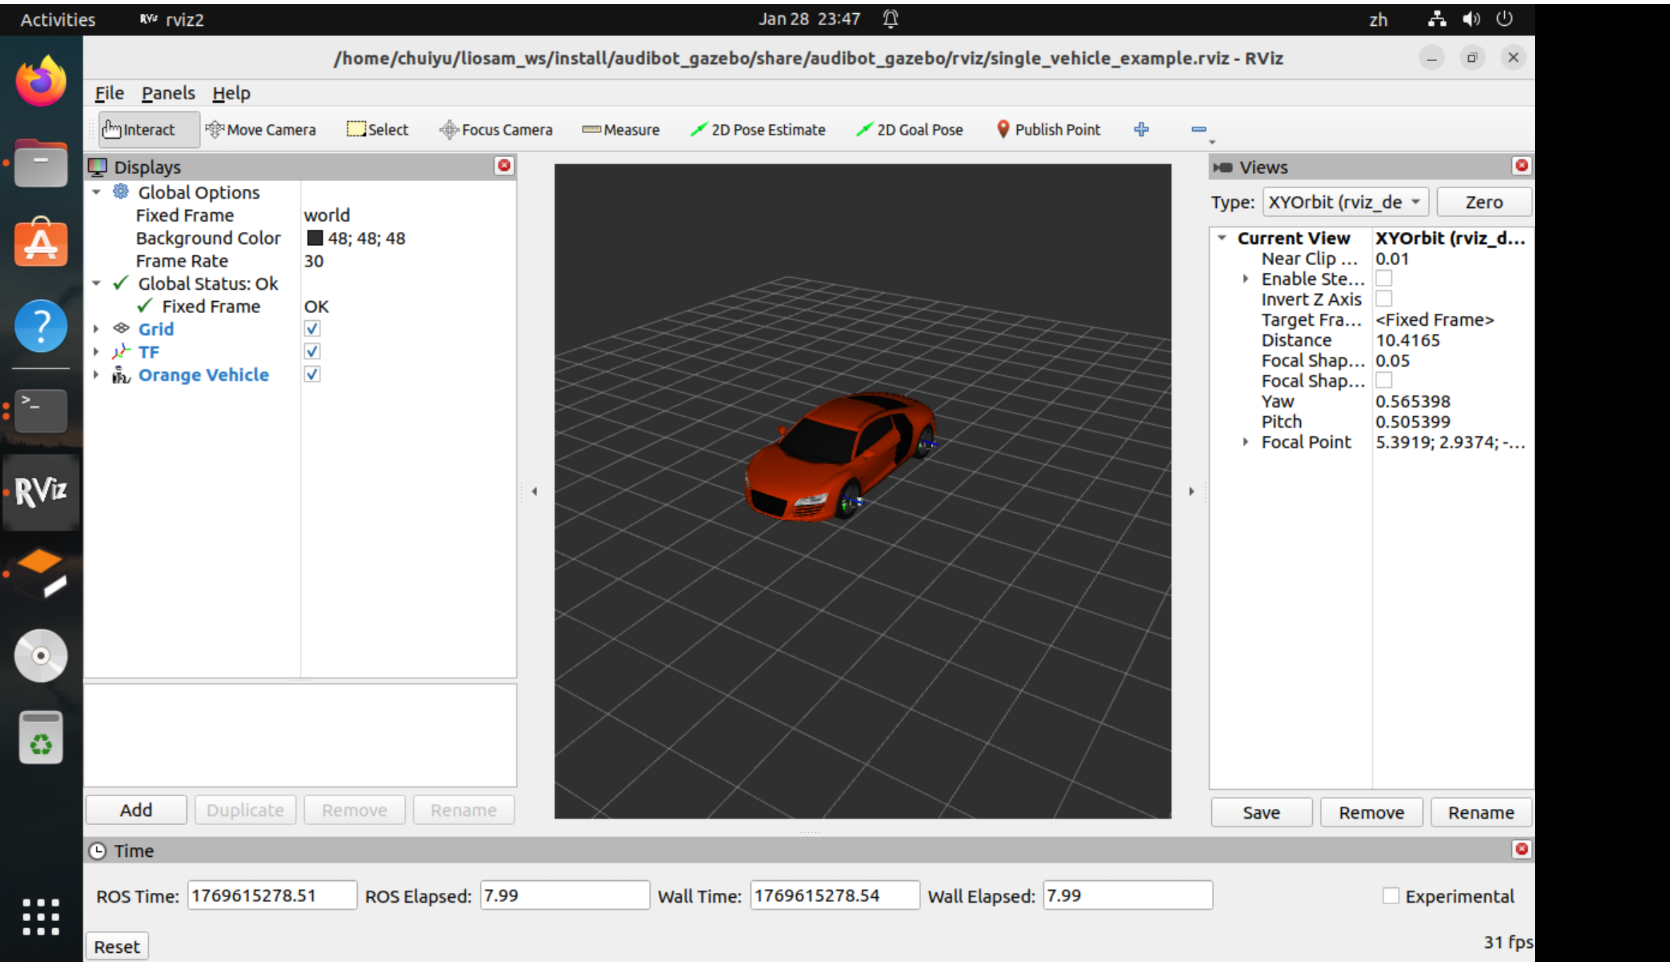Click the blue plus add-tool icon
This screenshot has width=1670, height=963.
coord(1141,130)
